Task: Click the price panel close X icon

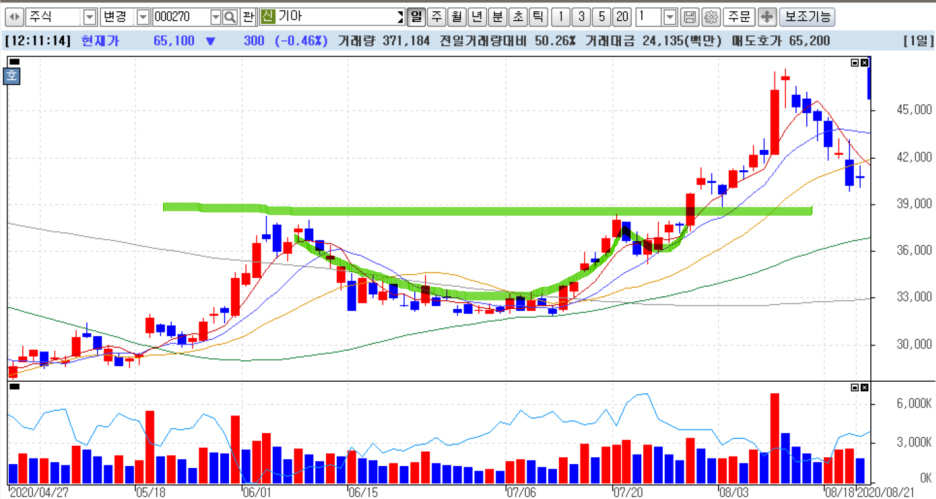Action: click(x=864, y=62)
